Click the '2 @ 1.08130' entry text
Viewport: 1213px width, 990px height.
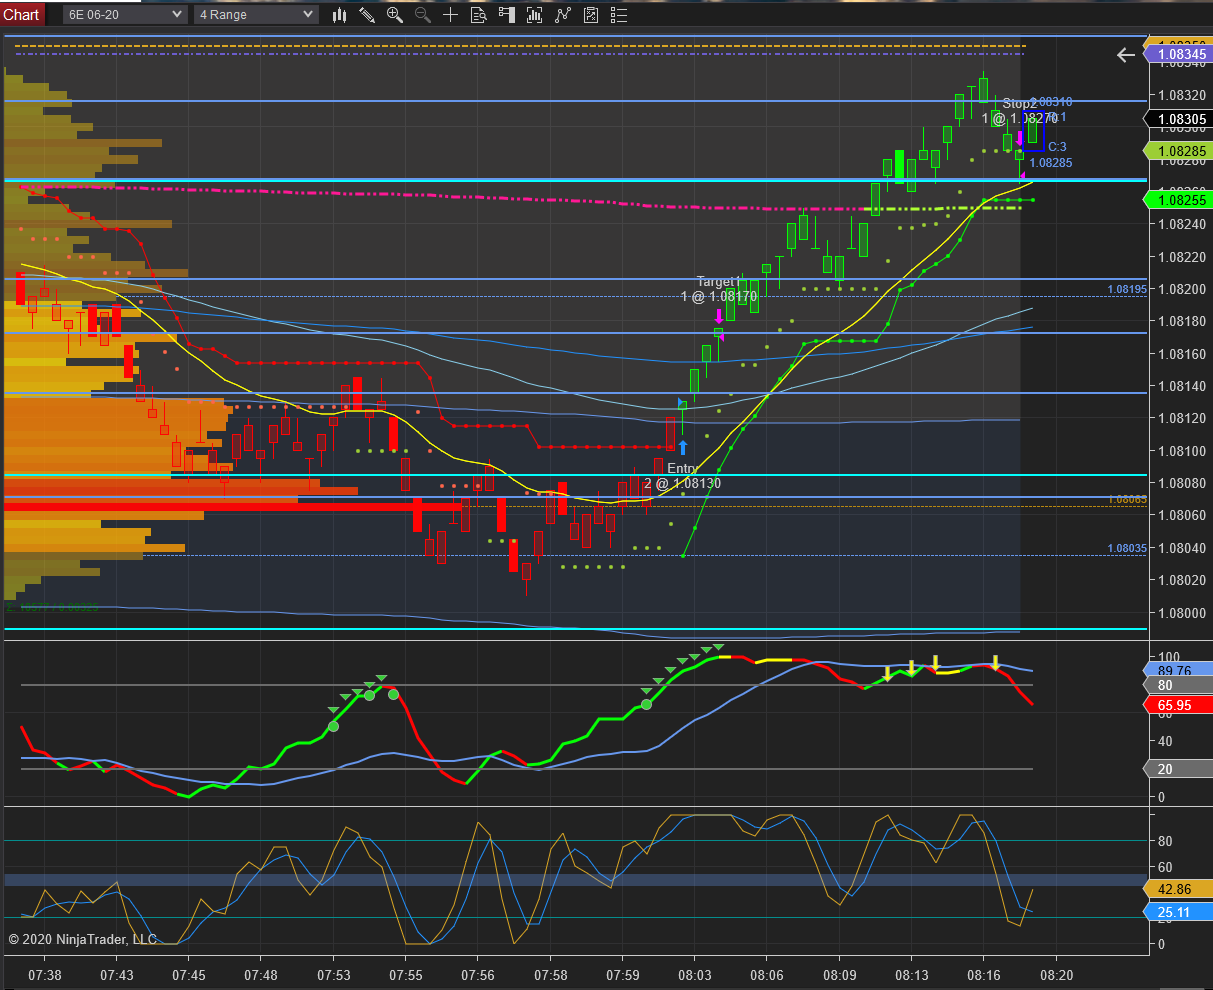pyautogui.click(x=682, y=483)
